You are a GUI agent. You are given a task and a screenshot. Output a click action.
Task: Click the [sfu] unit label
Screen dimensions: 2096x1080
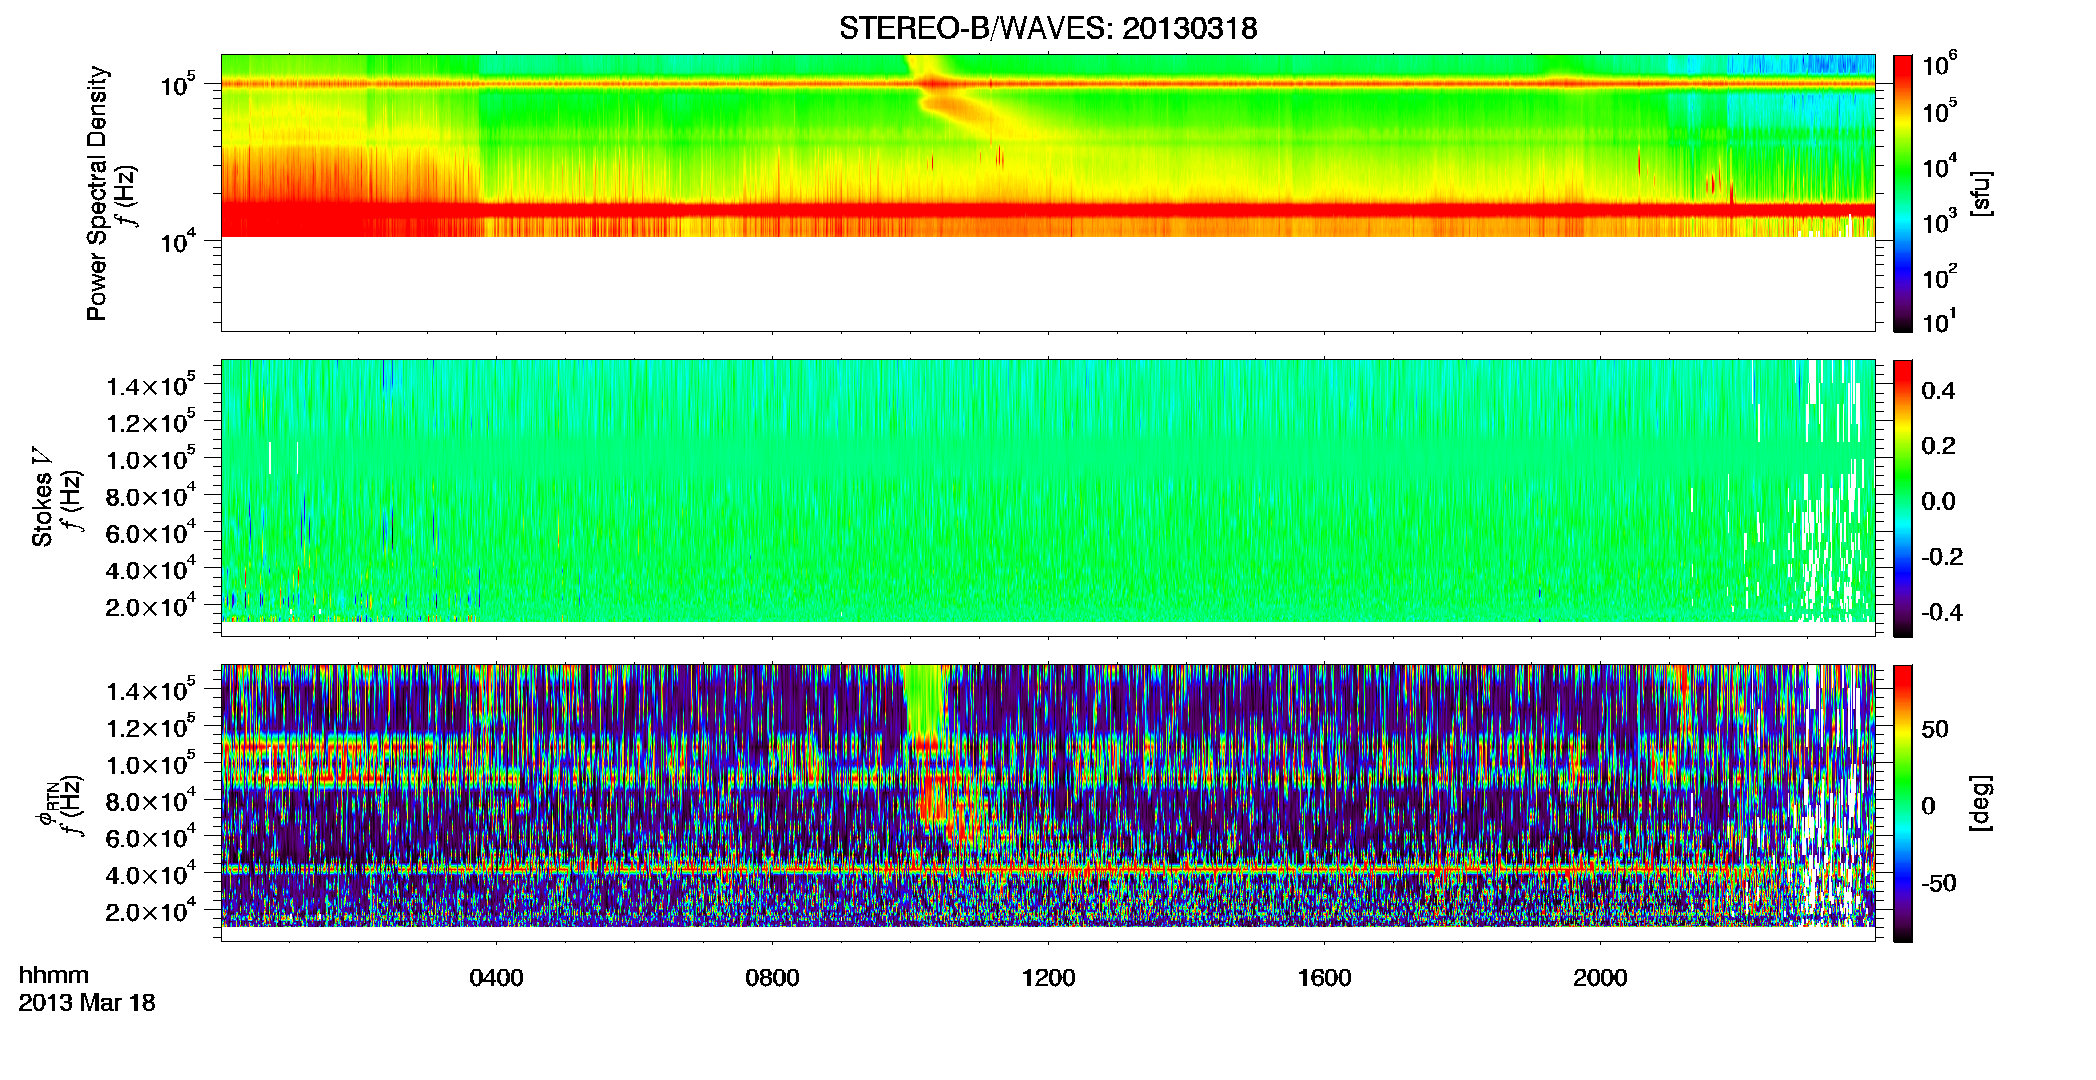(x=1981, y=193)
